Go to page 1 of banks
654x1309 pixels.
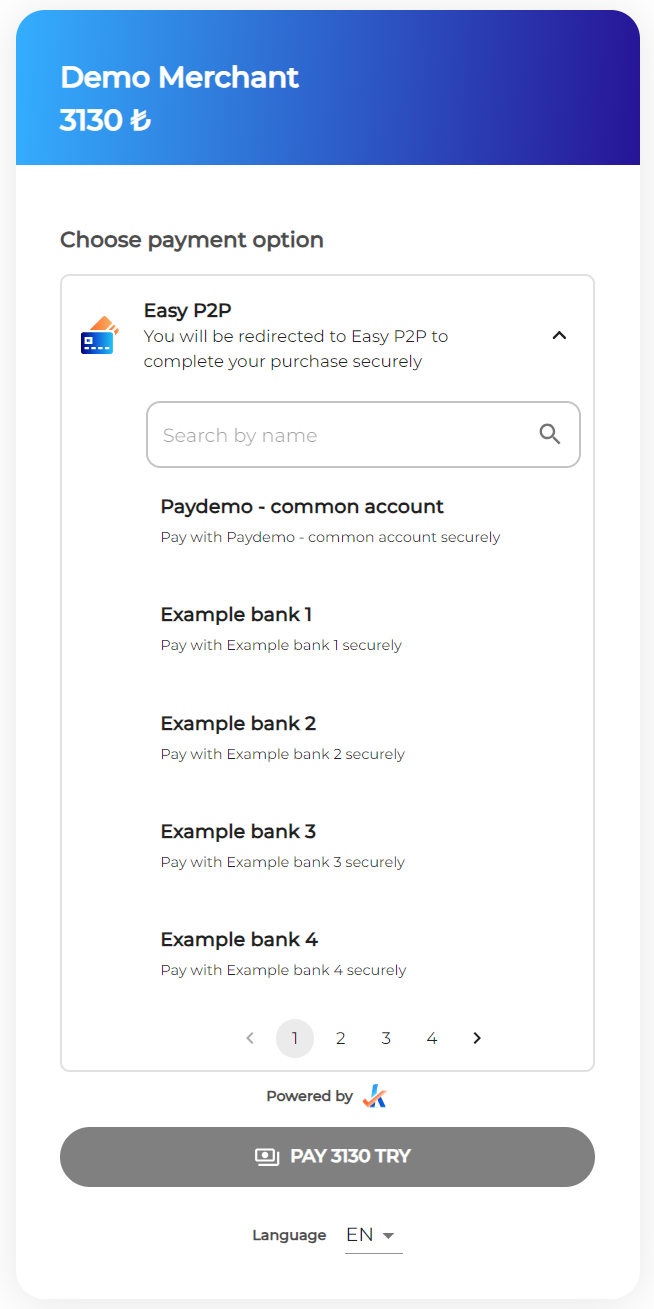point(295,1038)
